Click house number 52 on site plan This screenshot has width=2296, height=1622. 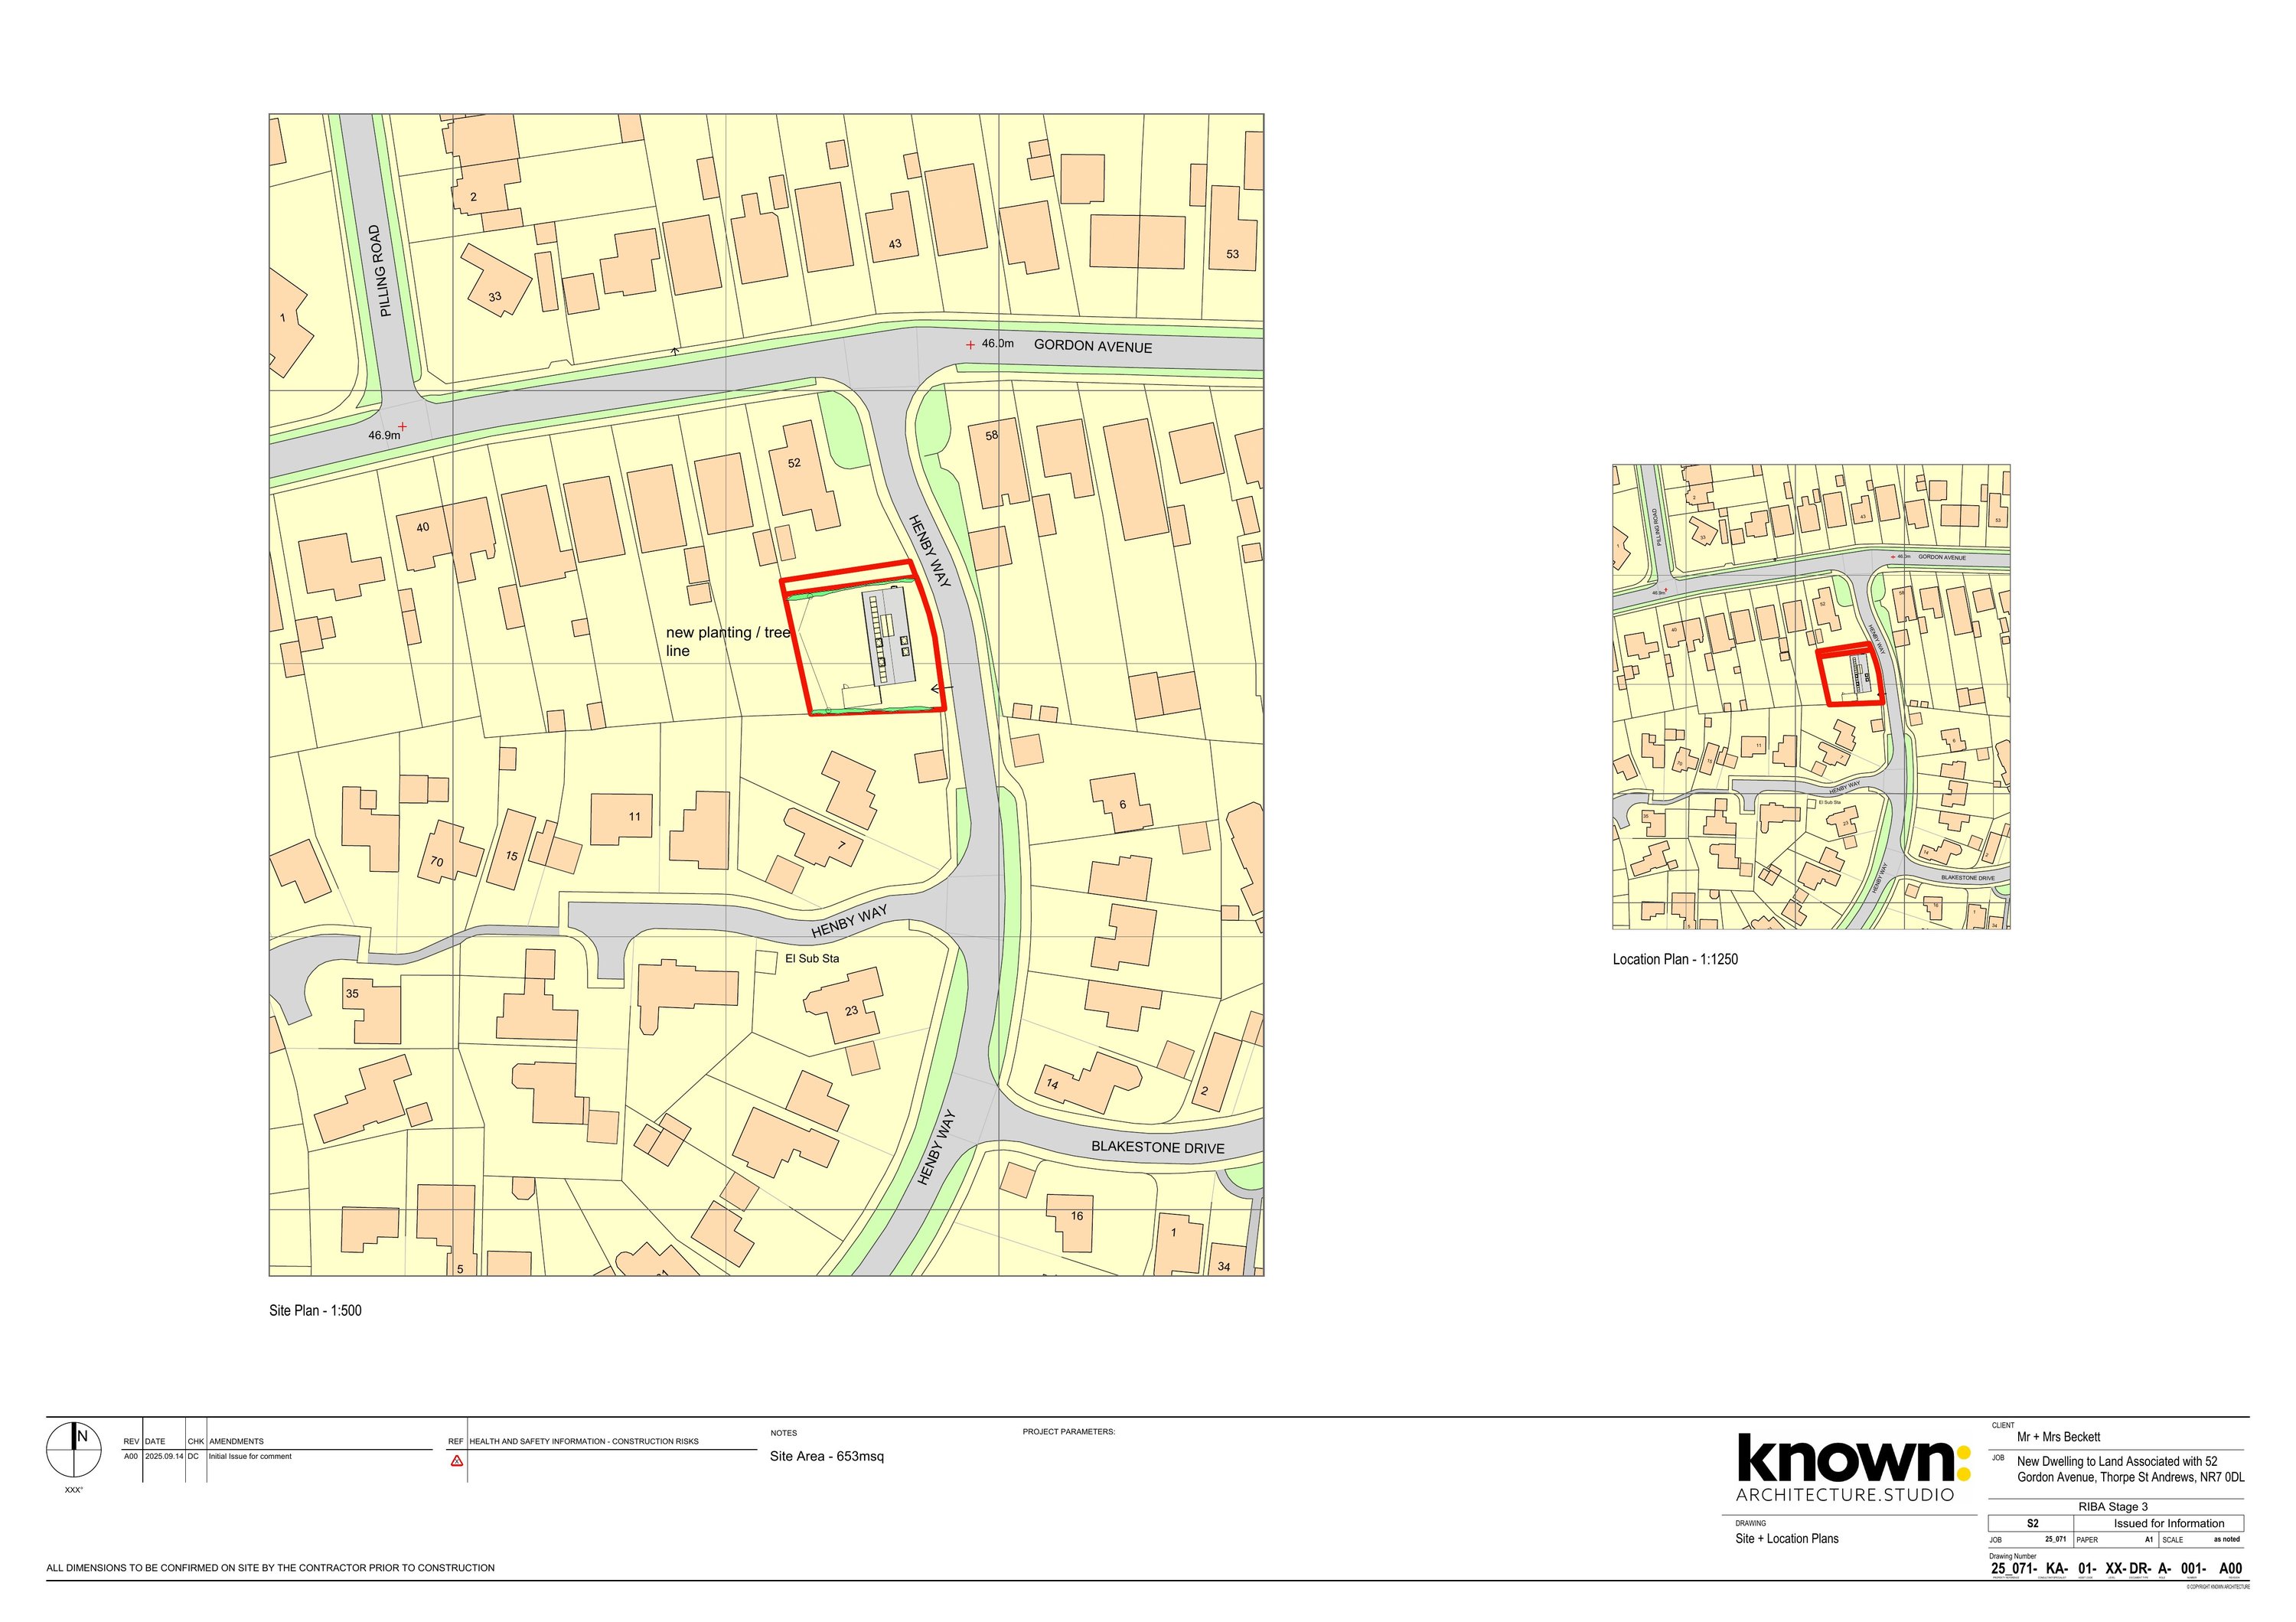[x=794, y=463]
